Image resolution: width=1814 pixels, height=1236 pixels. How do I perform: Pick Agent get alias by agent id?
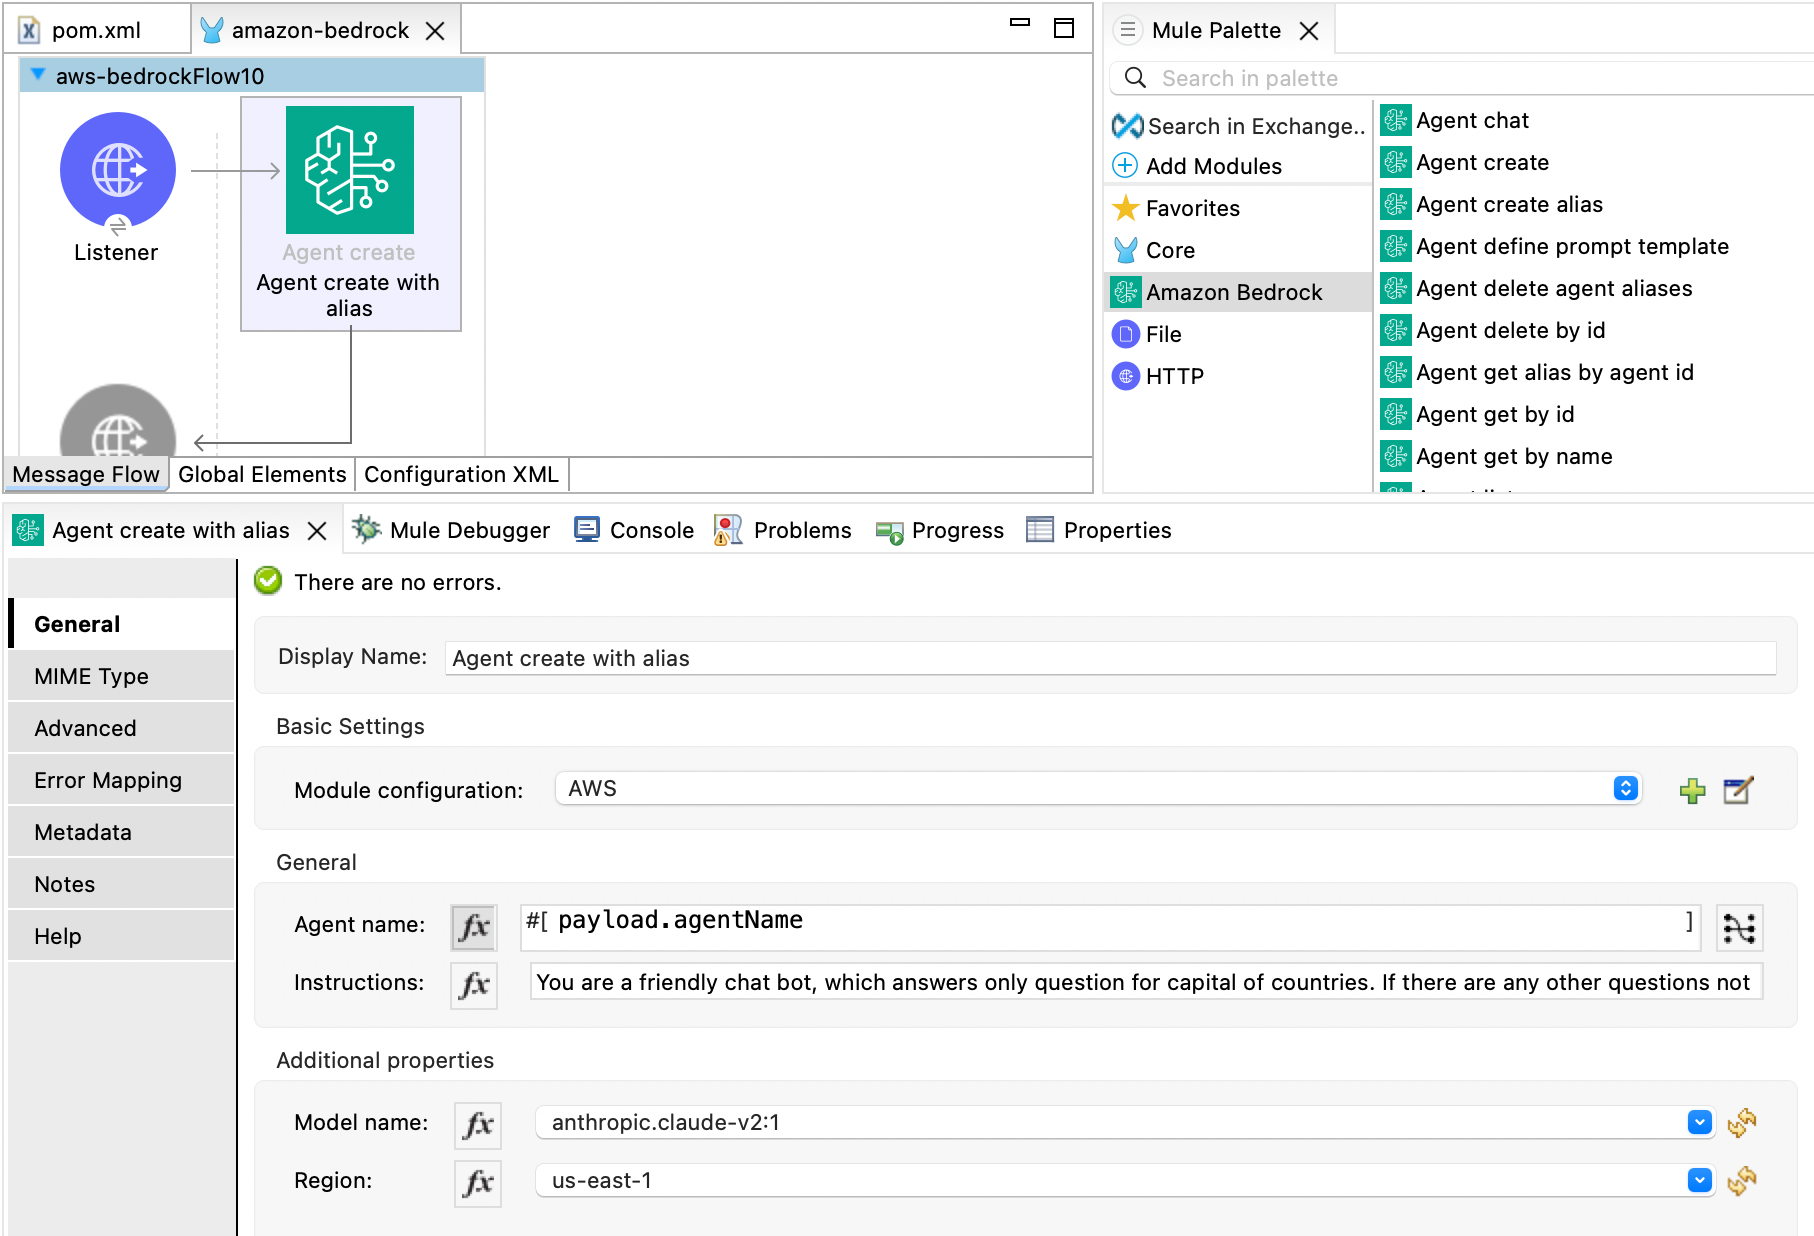(x=1538, y=372)
